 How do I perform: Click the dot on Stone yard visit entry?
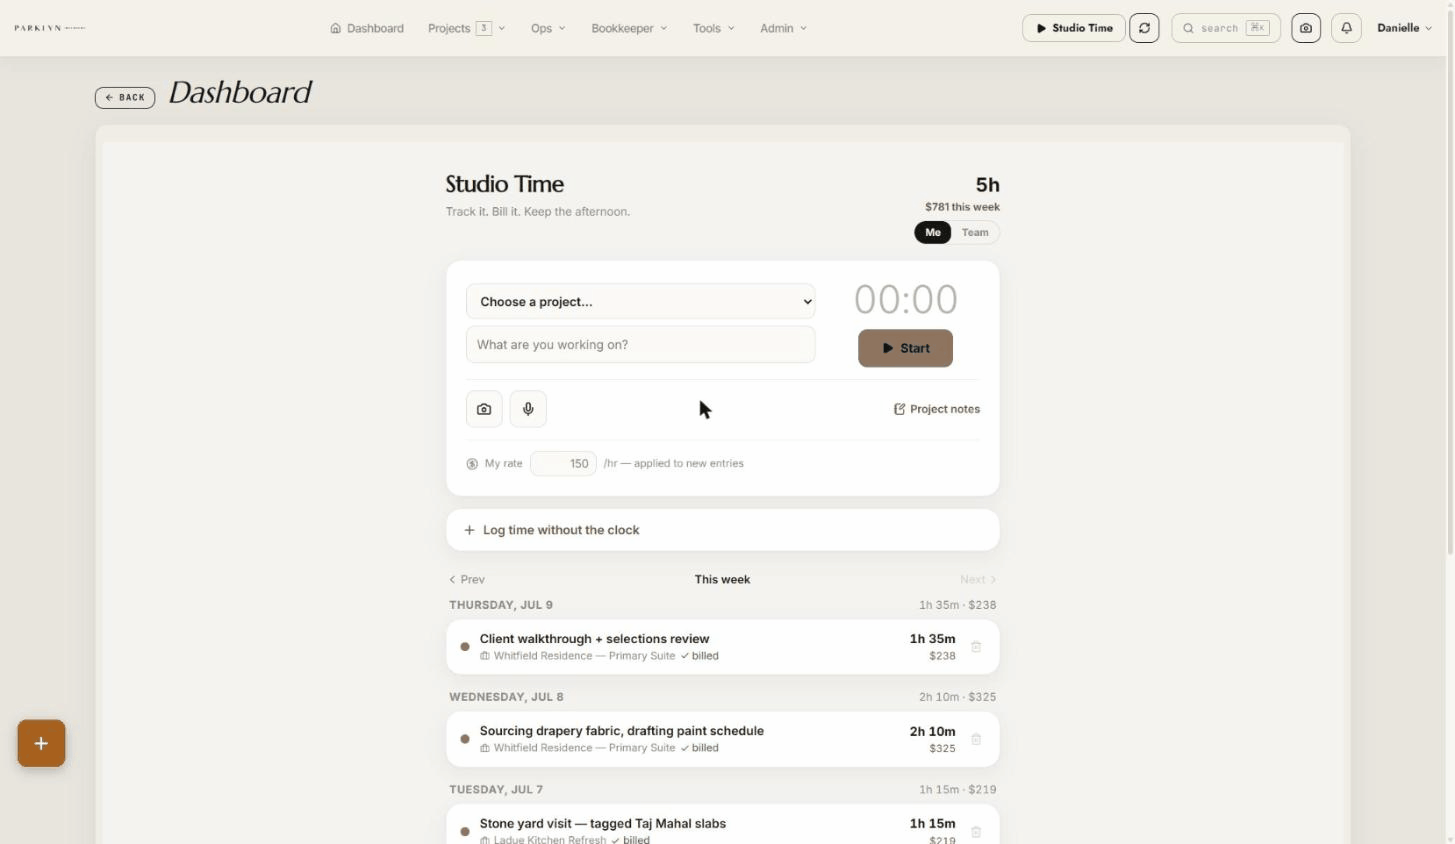pos(465,831)
